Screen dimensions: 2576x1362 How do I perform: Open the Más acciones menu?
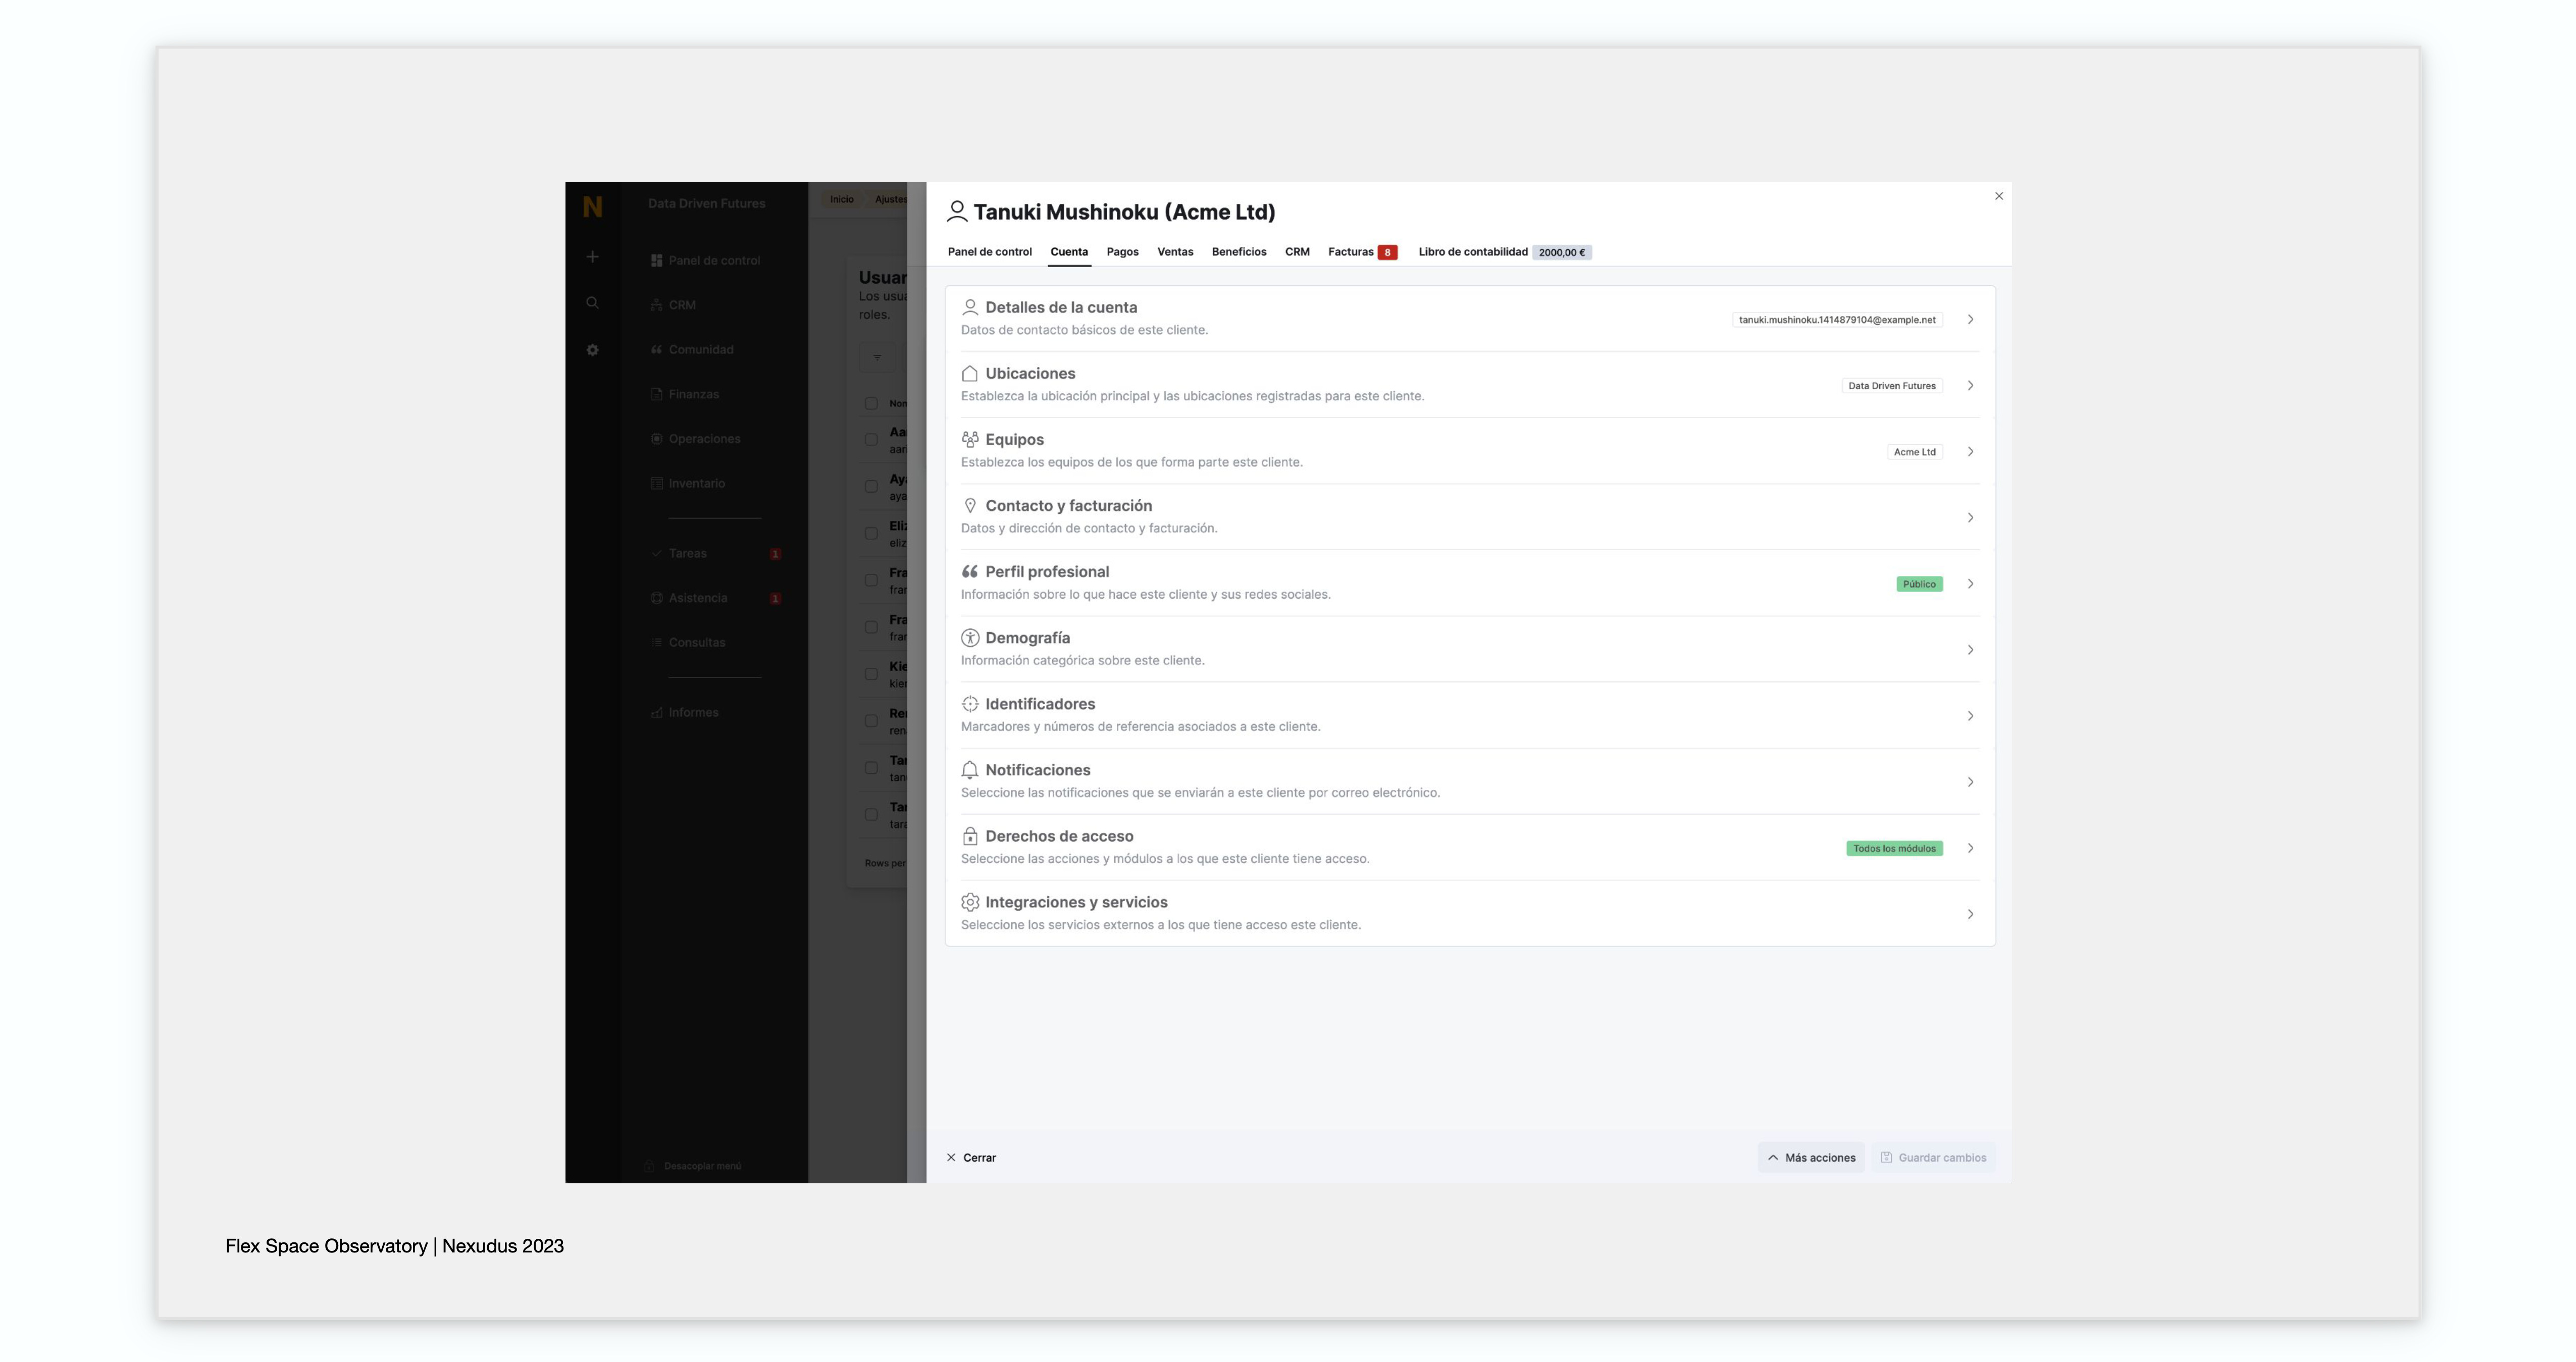coord(1811,1157)
